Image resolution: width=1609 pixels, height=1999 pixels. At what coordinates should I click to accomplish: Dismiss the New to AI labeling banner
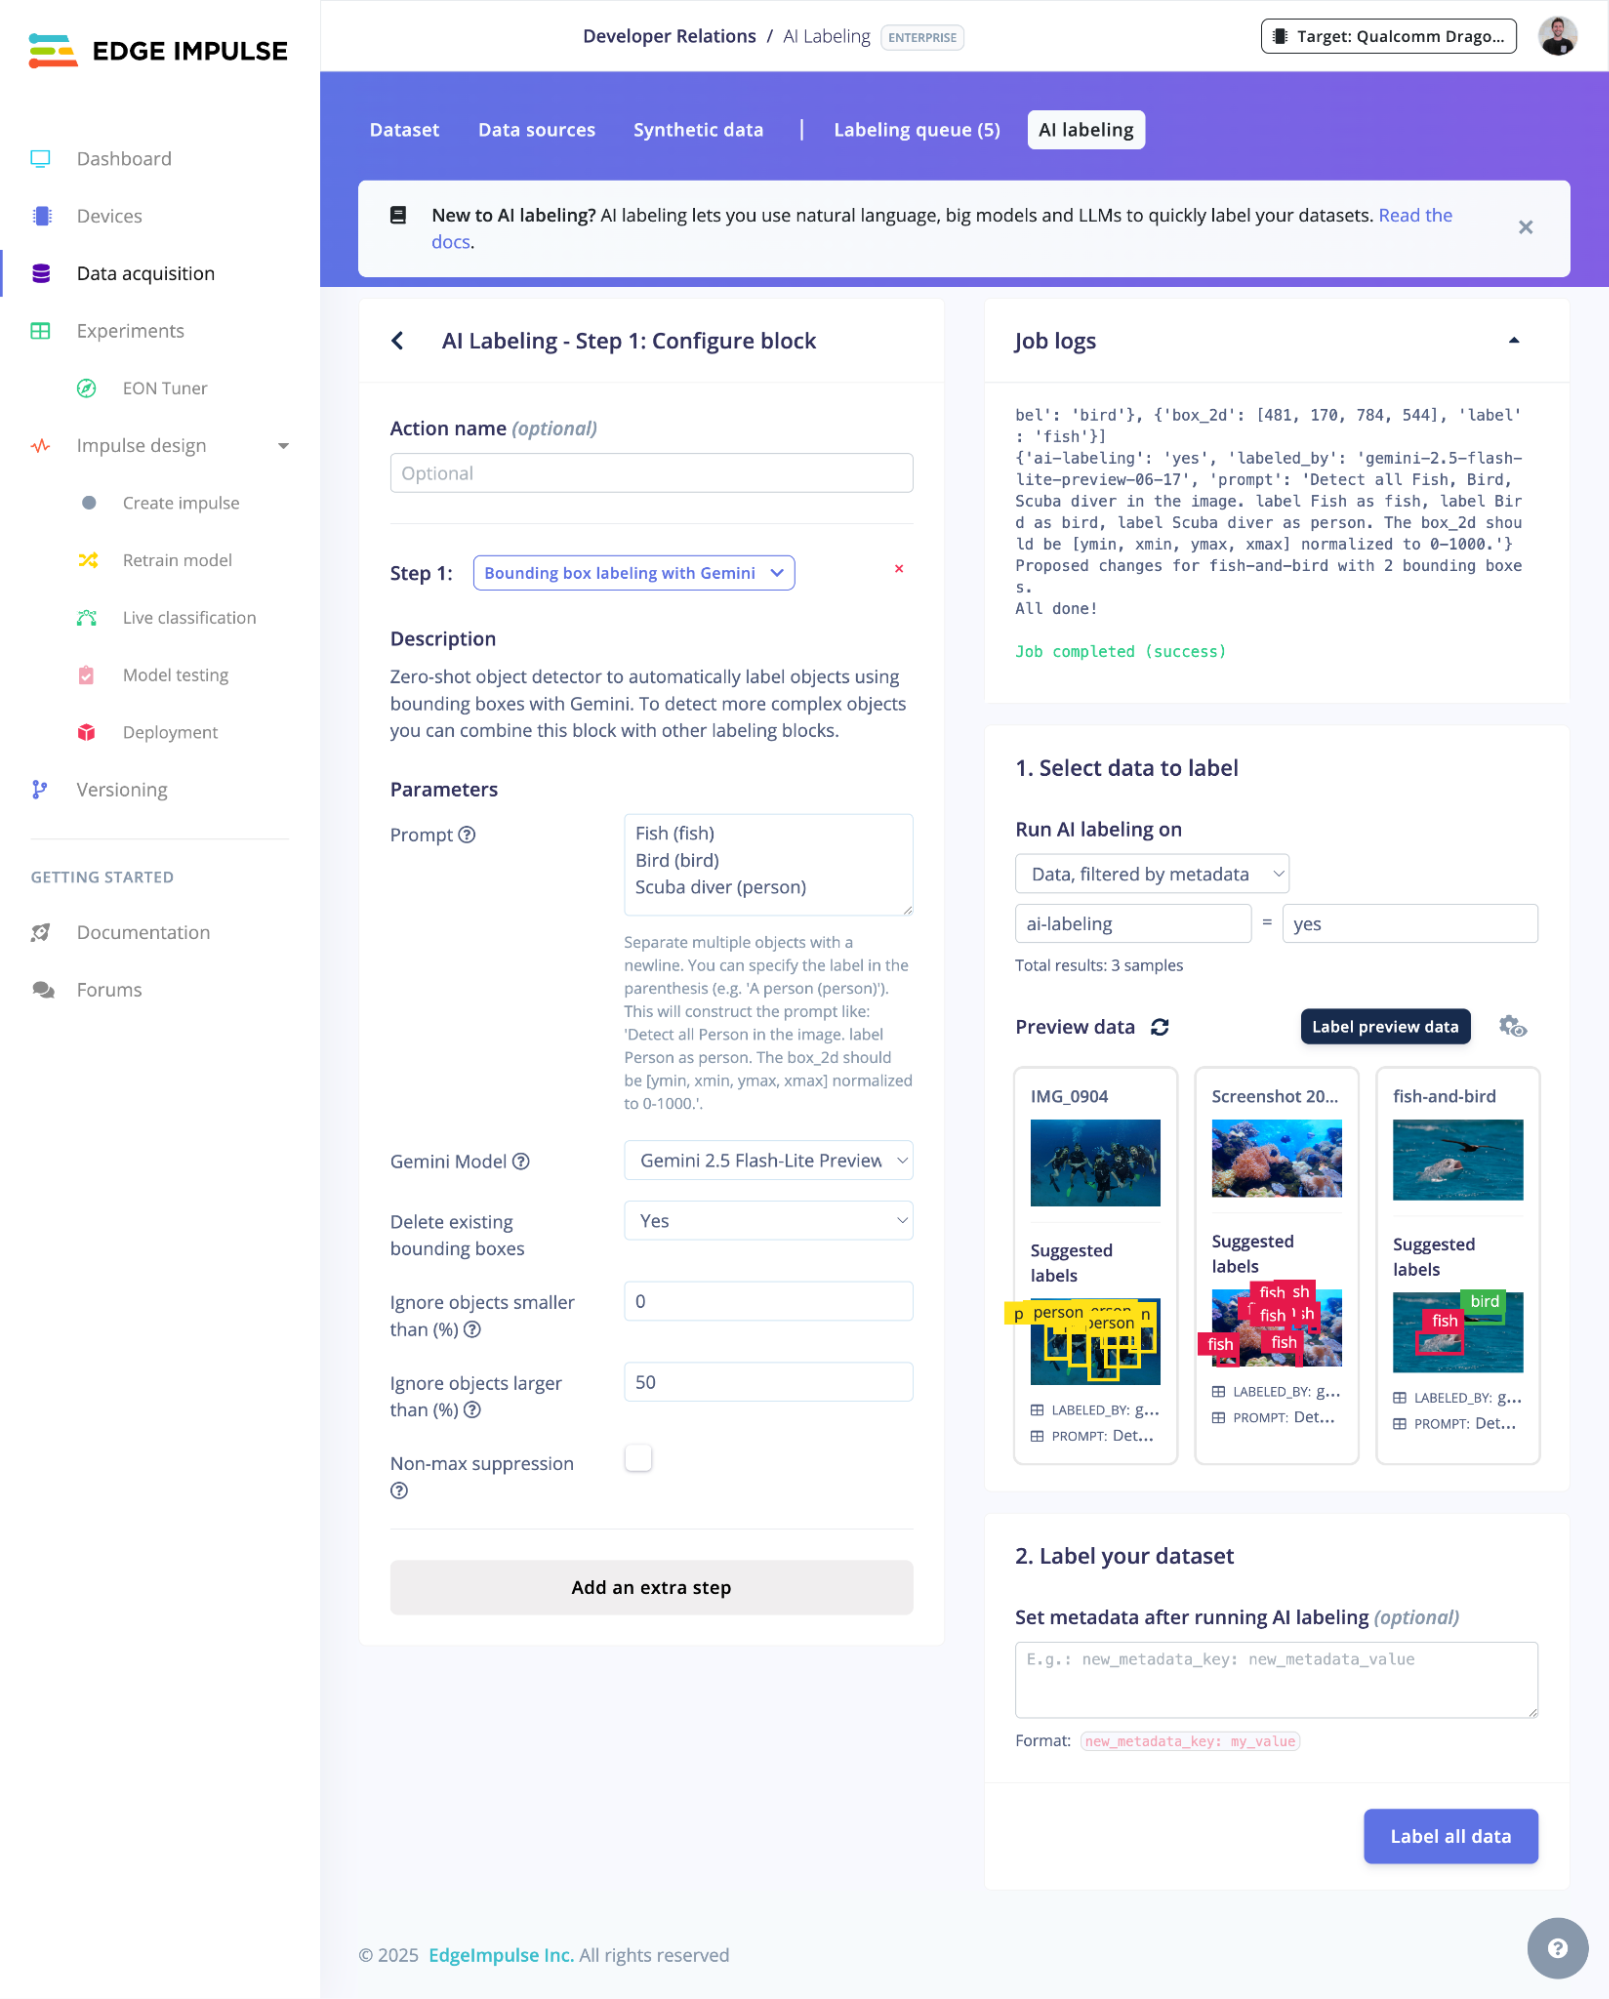pos(1524,227)
